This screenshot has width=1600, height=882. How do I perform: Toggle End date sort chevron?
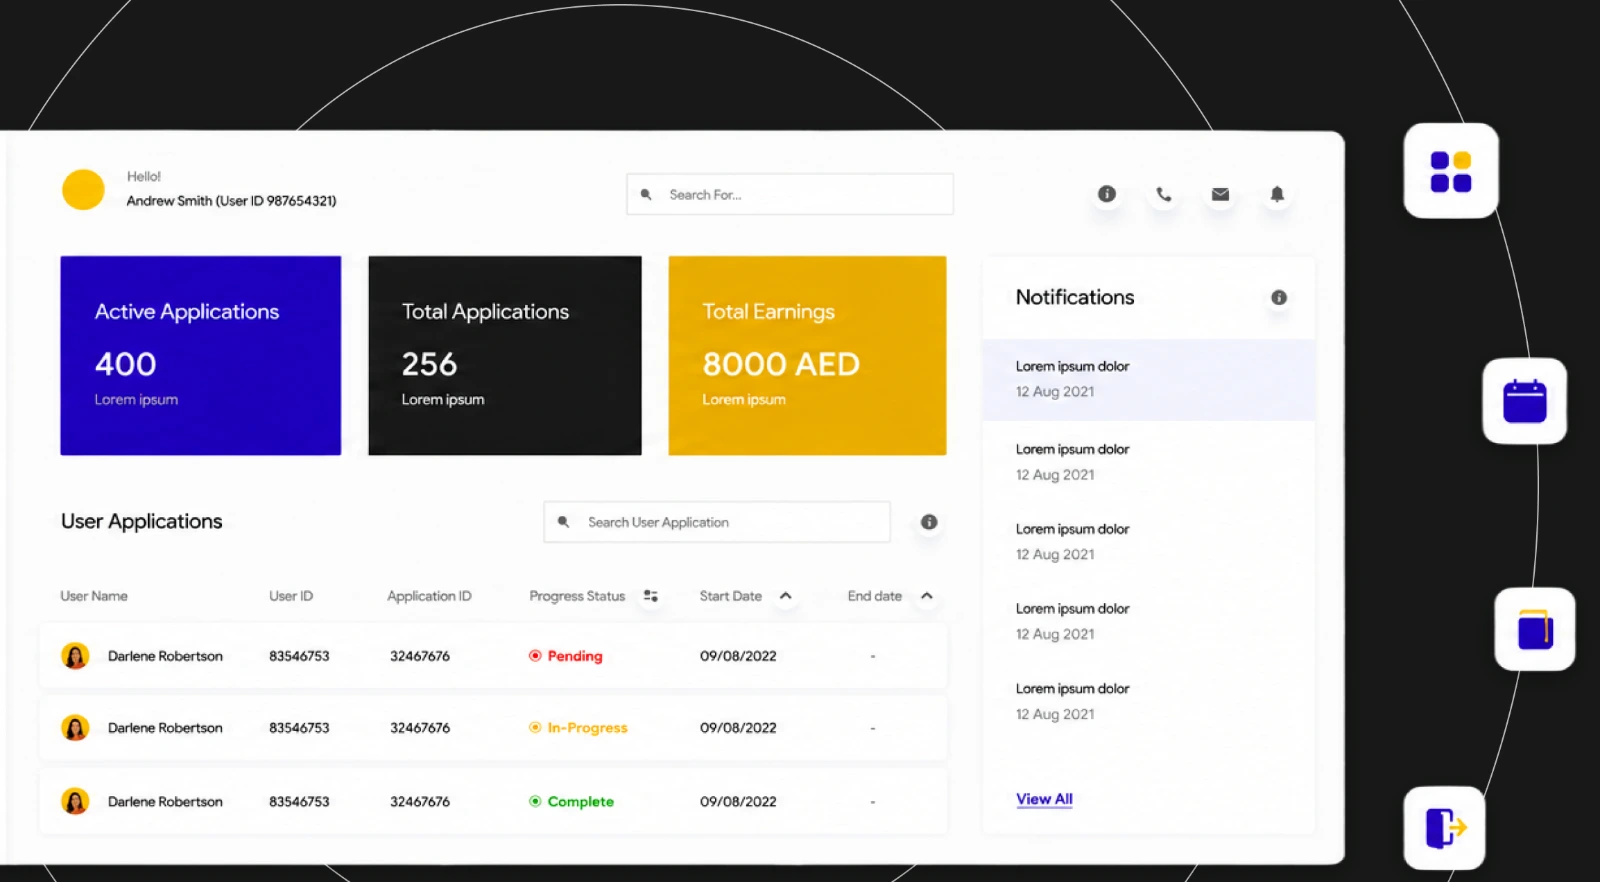click(x=927, y=596)
